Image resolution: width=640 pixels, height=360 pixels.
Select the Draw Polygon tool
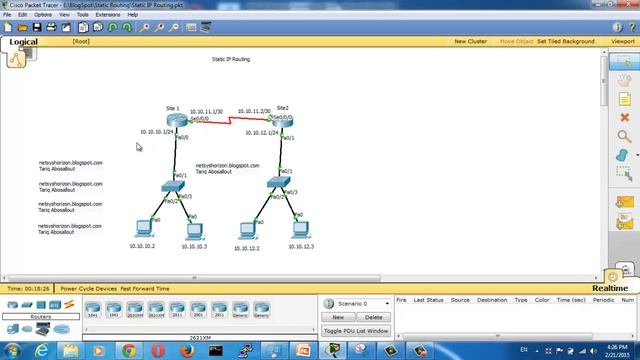[x=622, y=155]
